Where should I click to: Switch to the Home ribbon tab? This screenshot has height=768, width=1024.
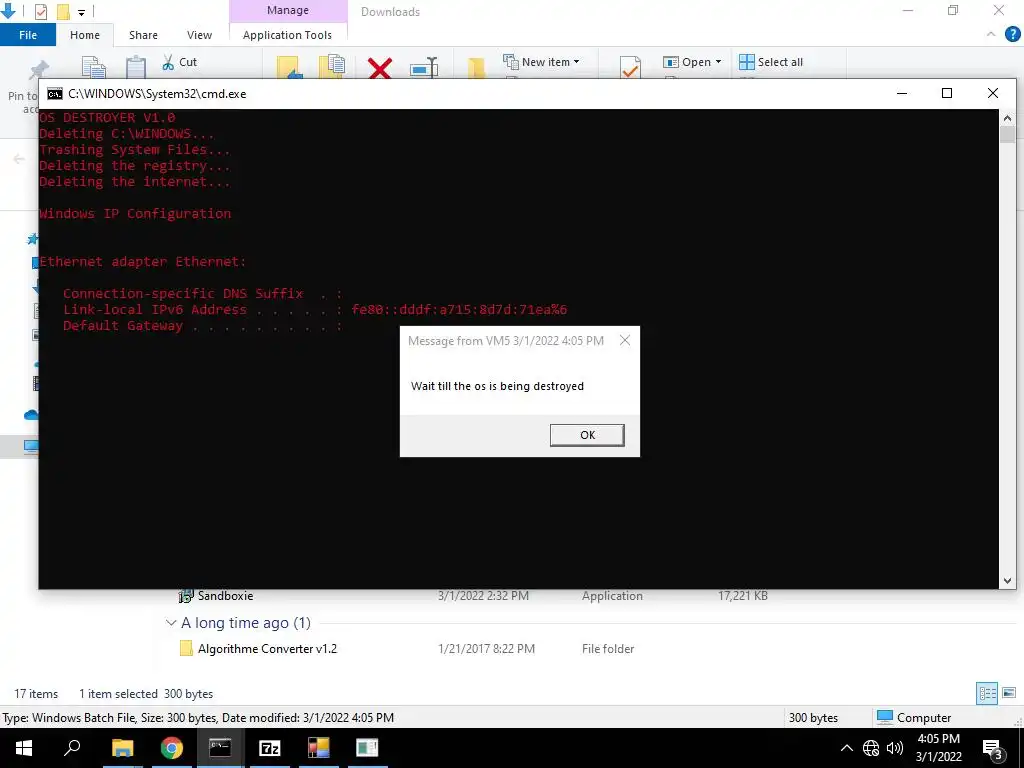point(85,35)
